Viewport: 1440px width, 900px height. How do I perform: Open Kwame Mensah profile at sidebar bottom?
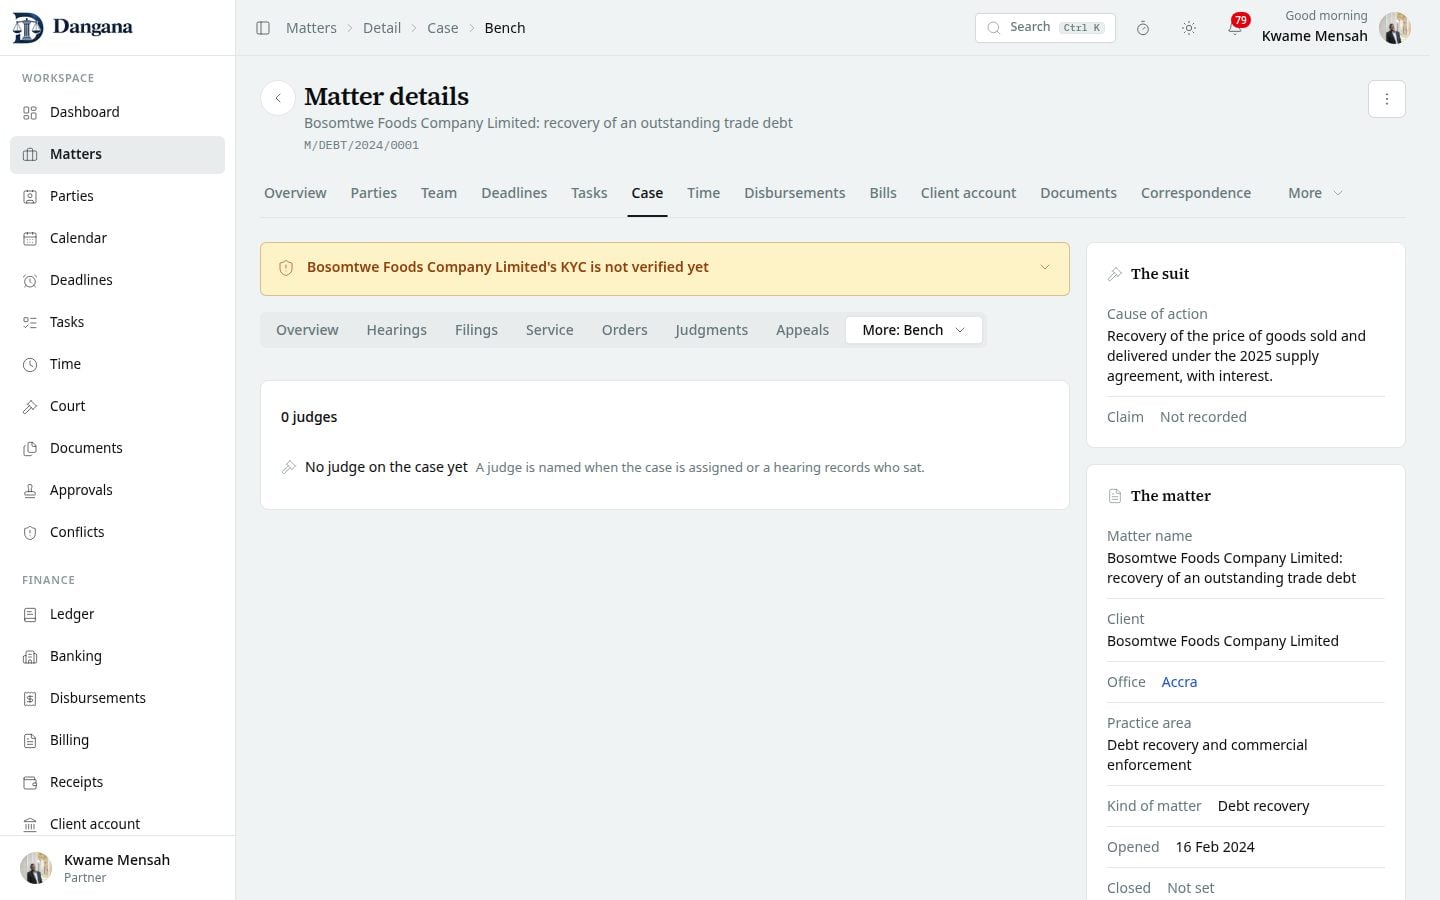pos(117,868)
